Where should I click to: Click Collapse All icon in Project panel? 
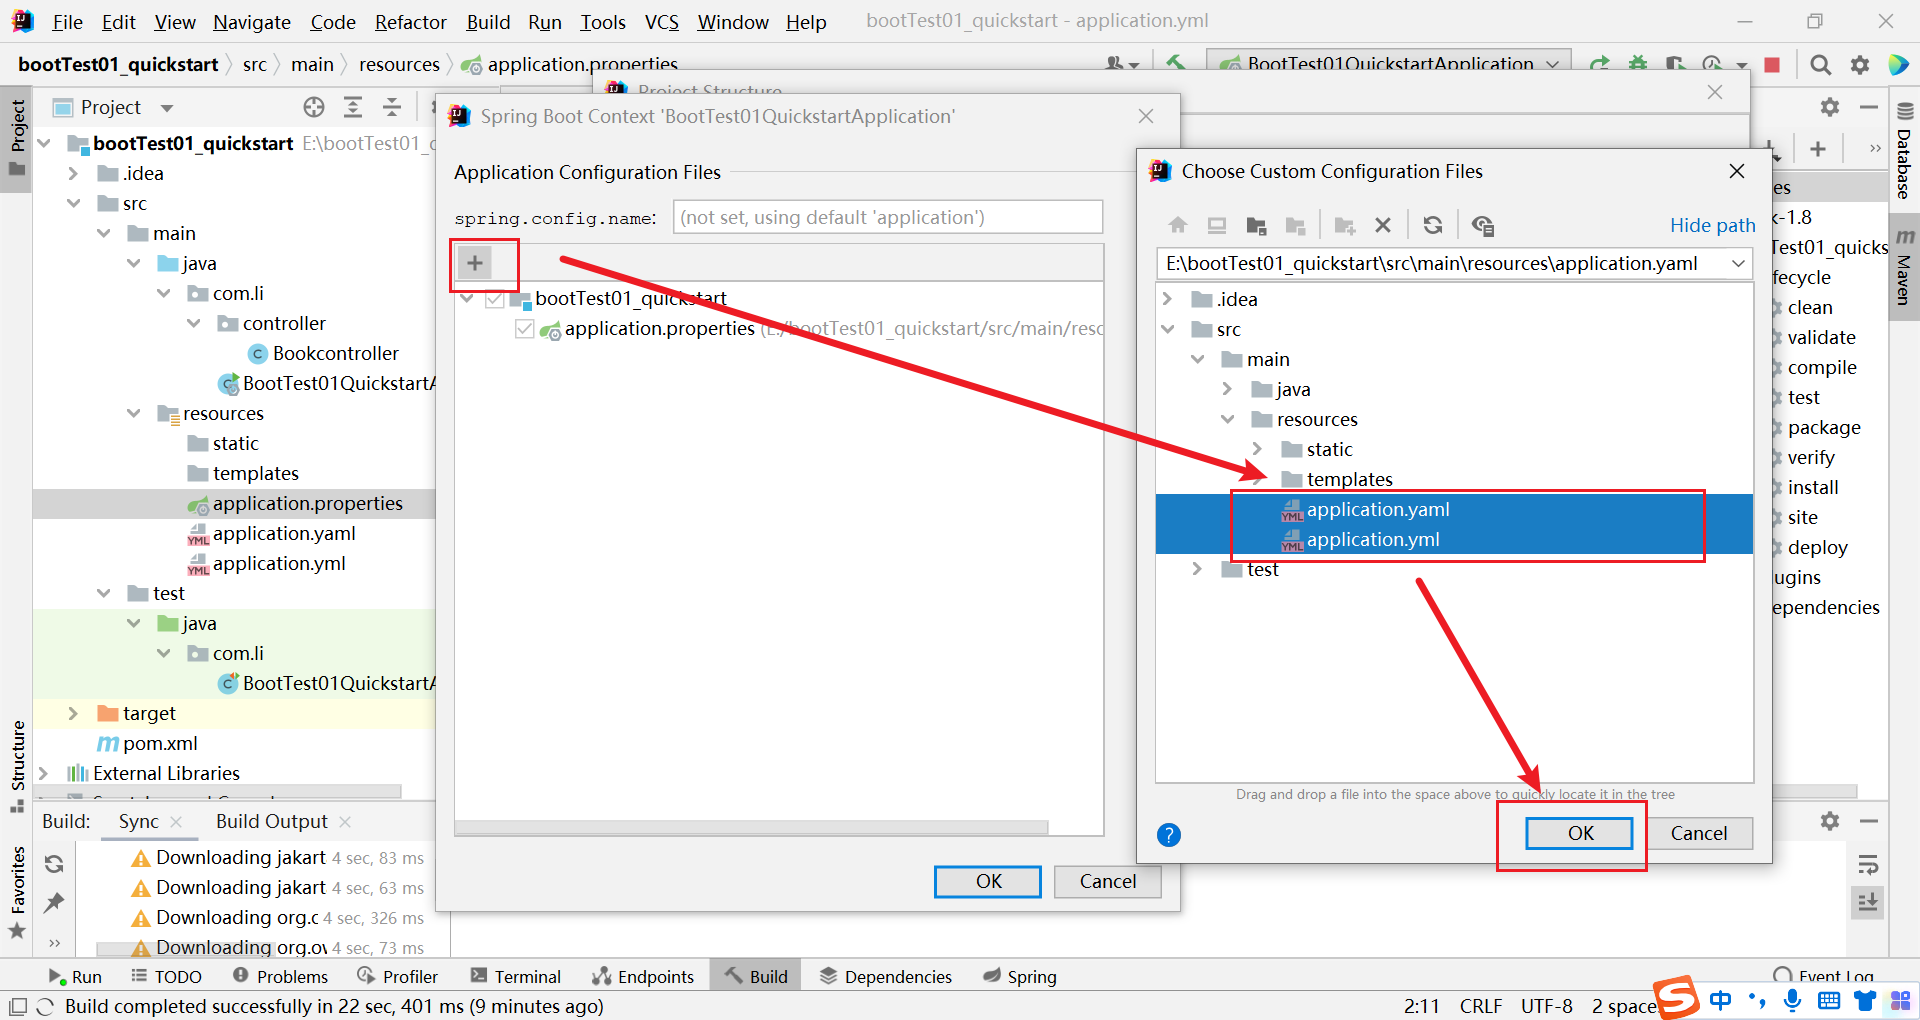(392, 107)
